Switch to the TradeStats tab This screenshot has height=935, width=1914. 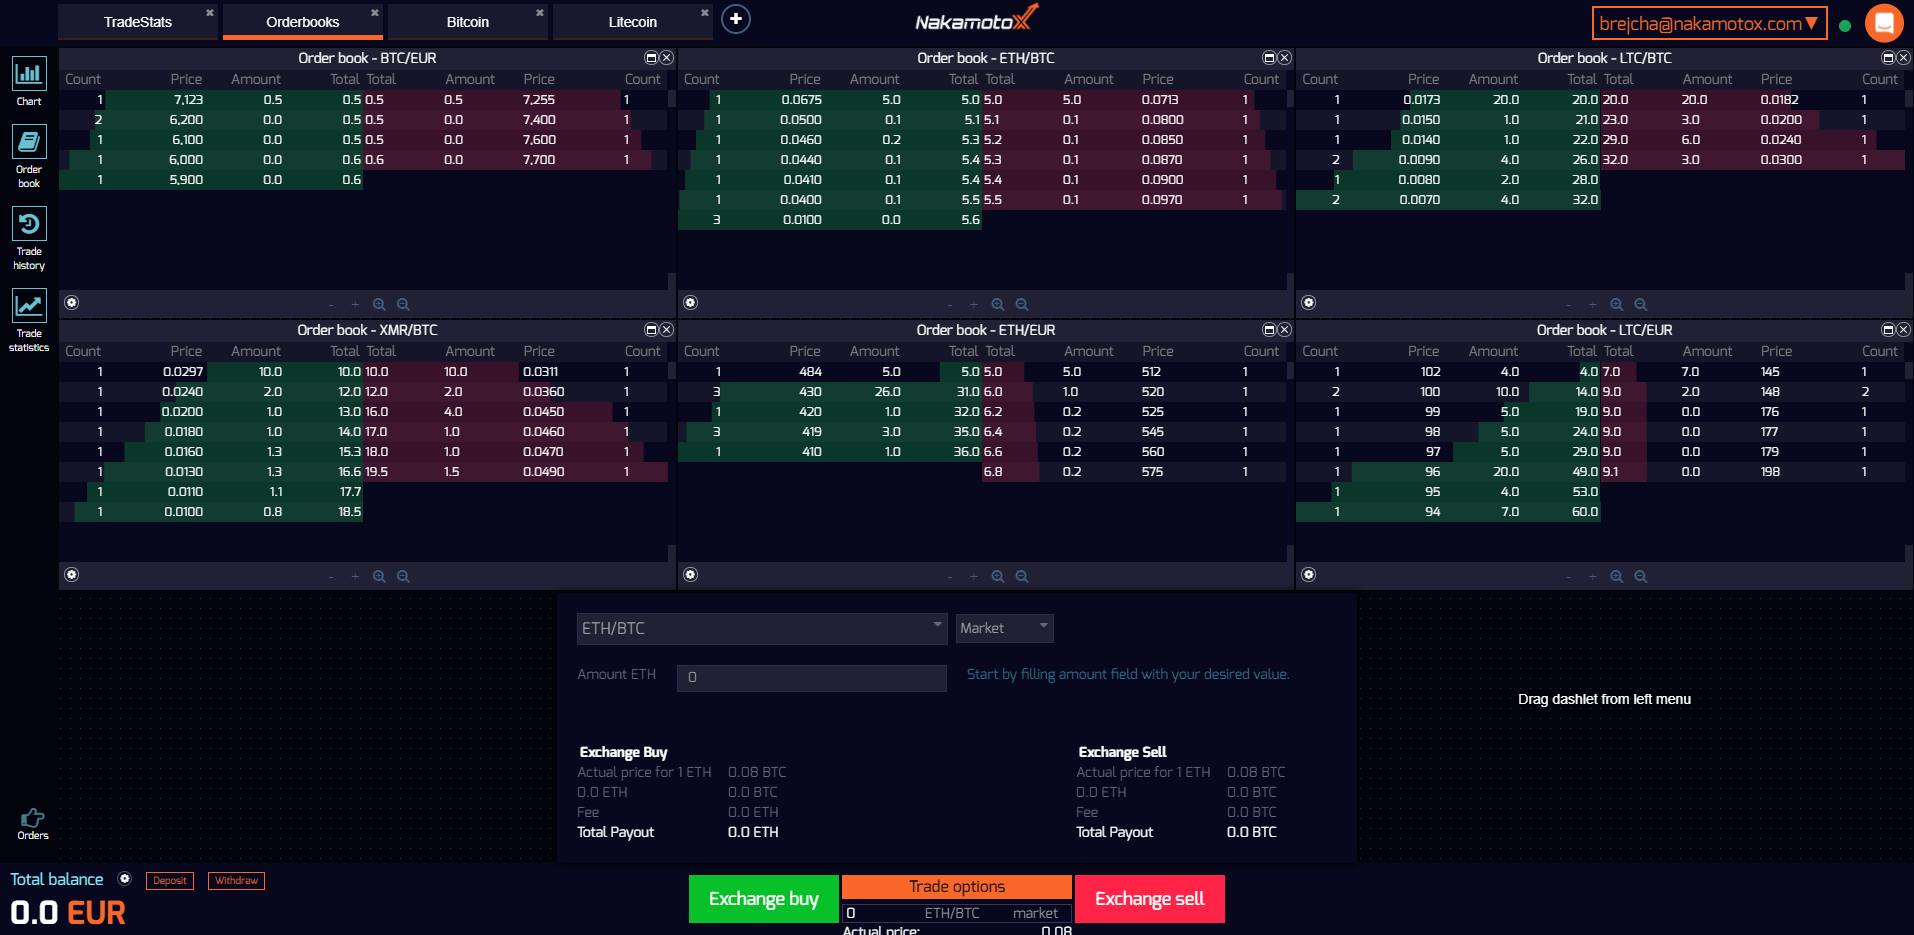click(x=138, y=22)
